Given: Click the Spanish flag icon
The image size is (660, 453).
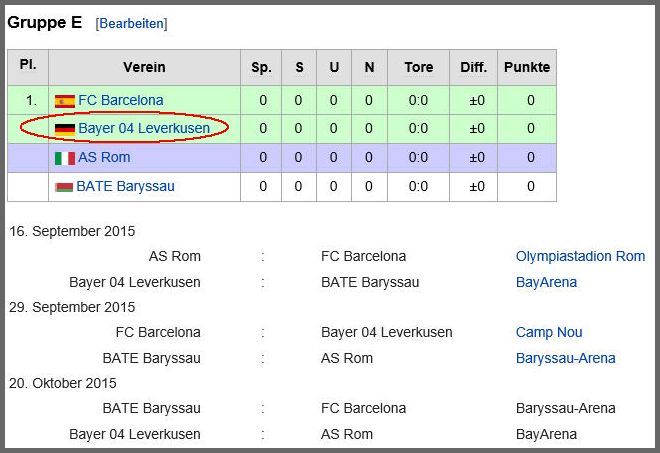Looking at the screenshot, I should point(64,101).
